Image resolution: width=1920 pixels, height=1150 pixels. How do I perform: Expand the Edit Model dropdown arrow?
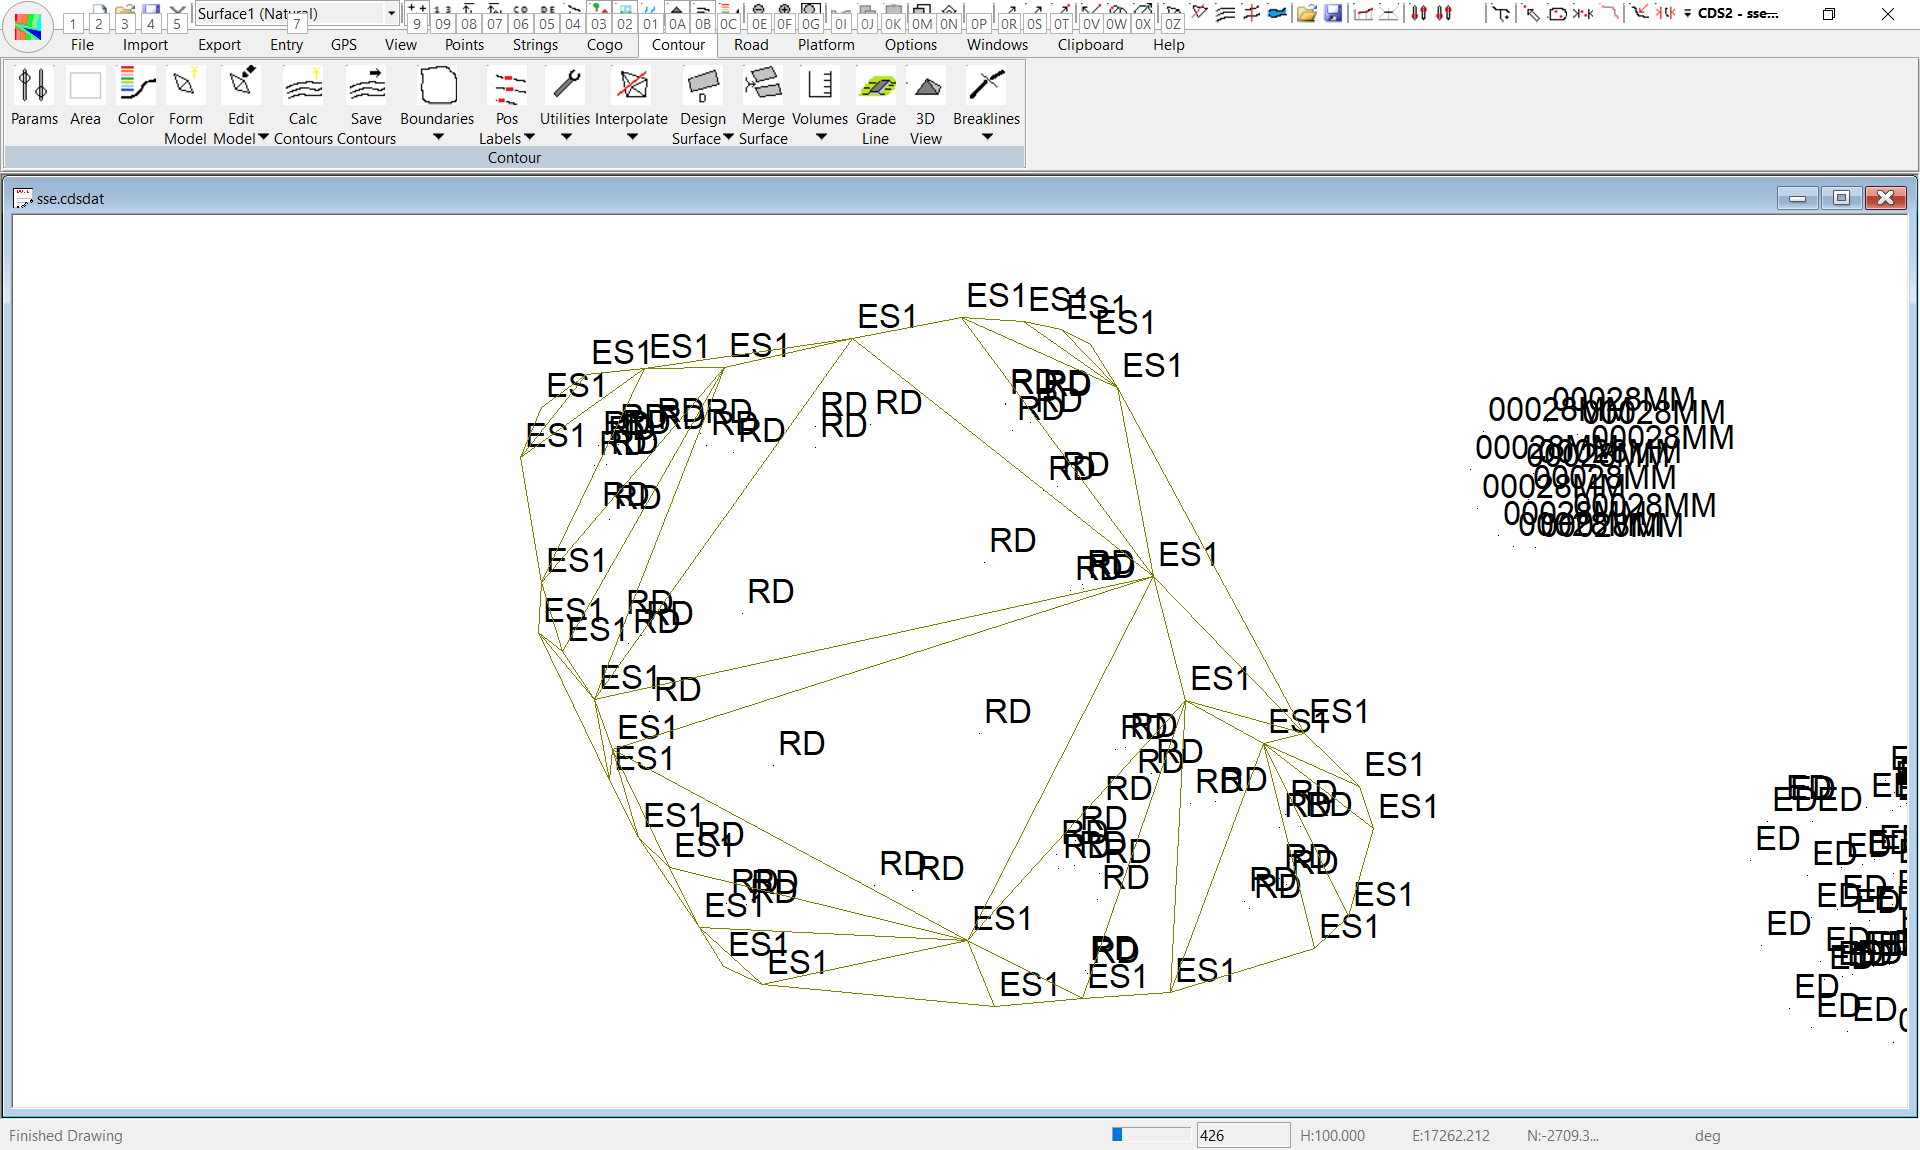coord(264,138)
